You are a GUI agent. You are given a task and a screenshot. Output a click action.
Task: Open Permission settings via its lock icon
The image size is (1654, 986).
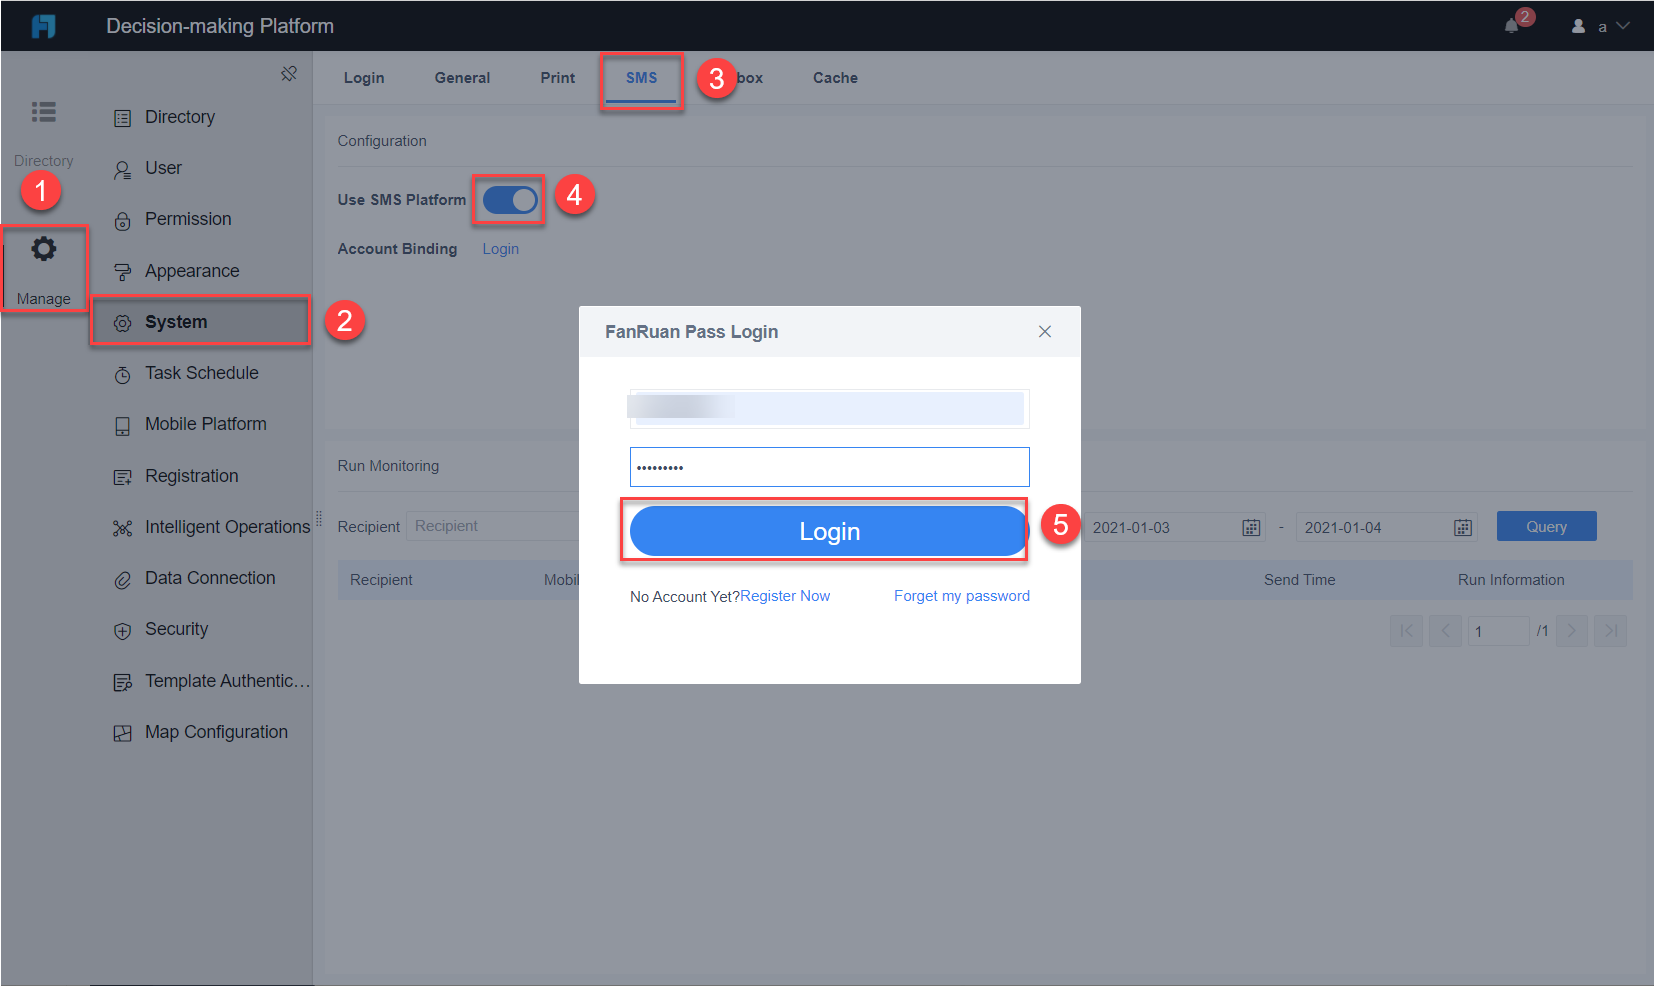coord(122,219)
